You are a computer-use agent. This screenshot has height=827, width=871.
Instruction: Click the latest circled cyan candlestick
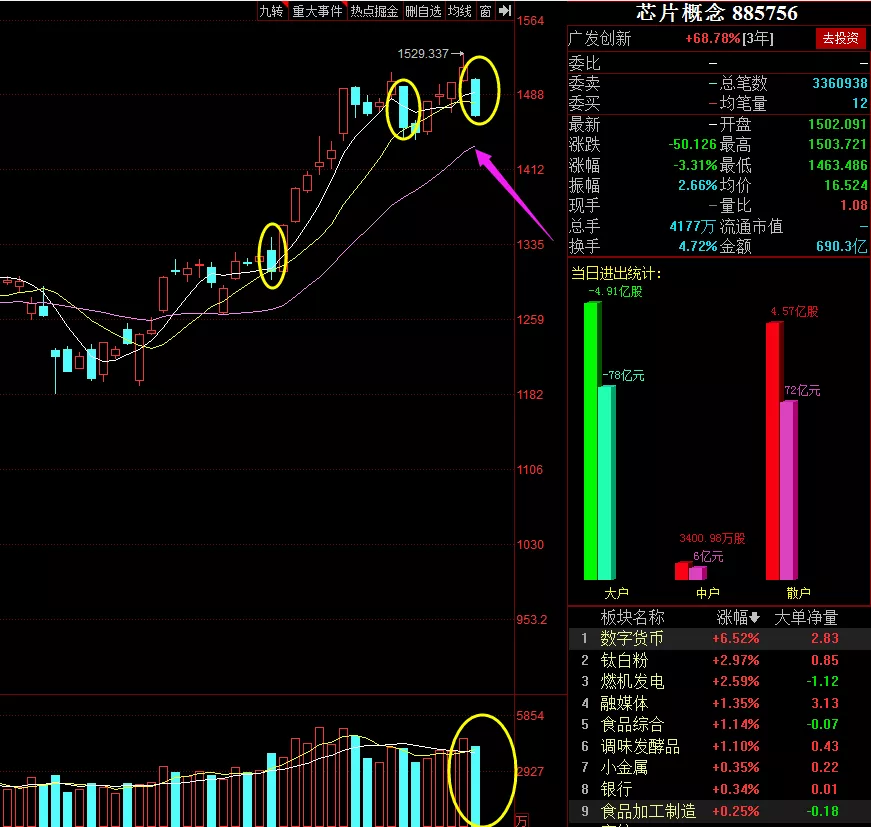476,98
